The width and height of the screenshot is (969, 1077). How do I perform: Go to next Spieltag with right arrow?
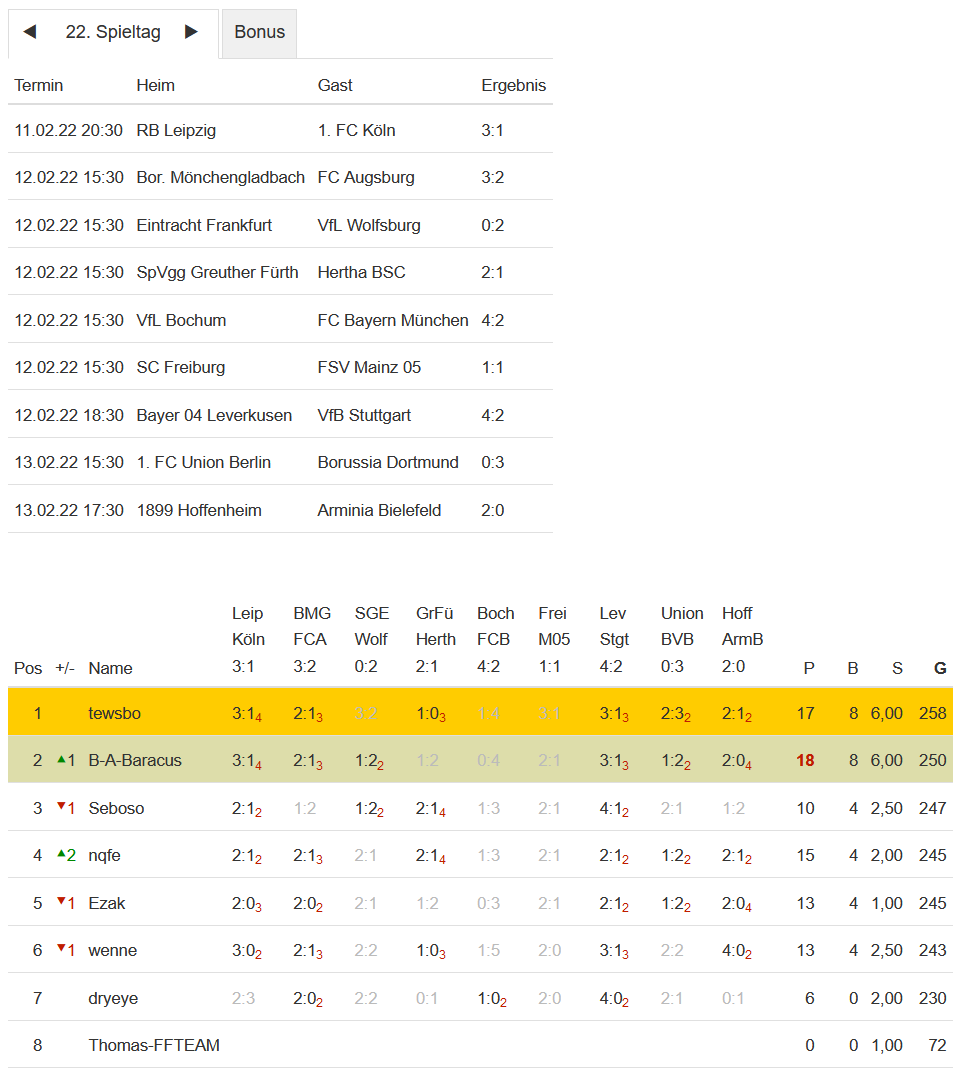tap(191, 32)
